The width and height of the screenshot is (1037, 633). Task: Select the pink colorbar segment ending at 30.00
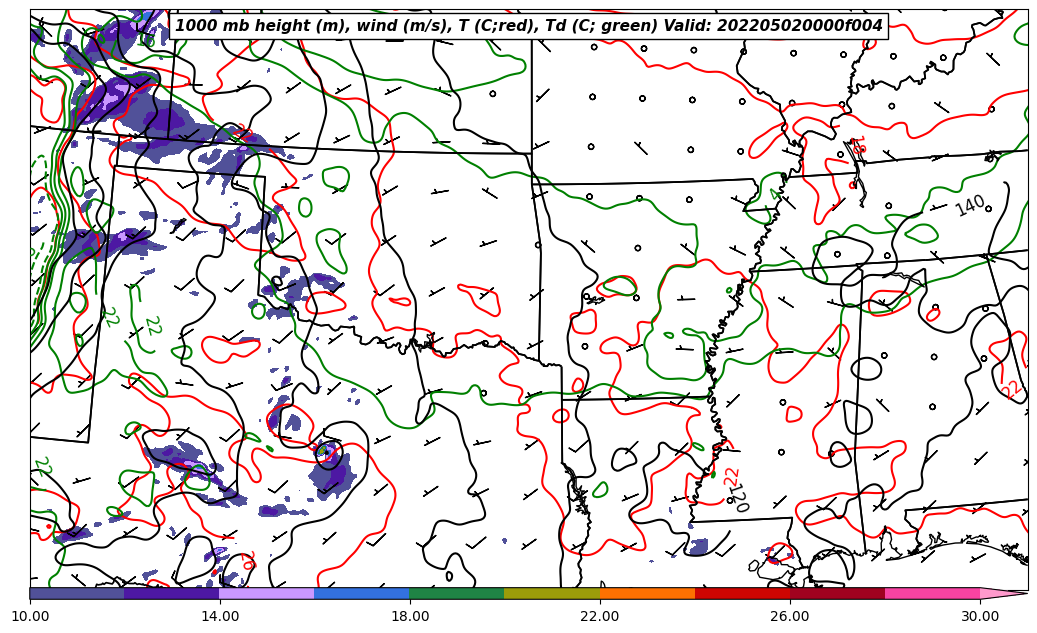933,593
